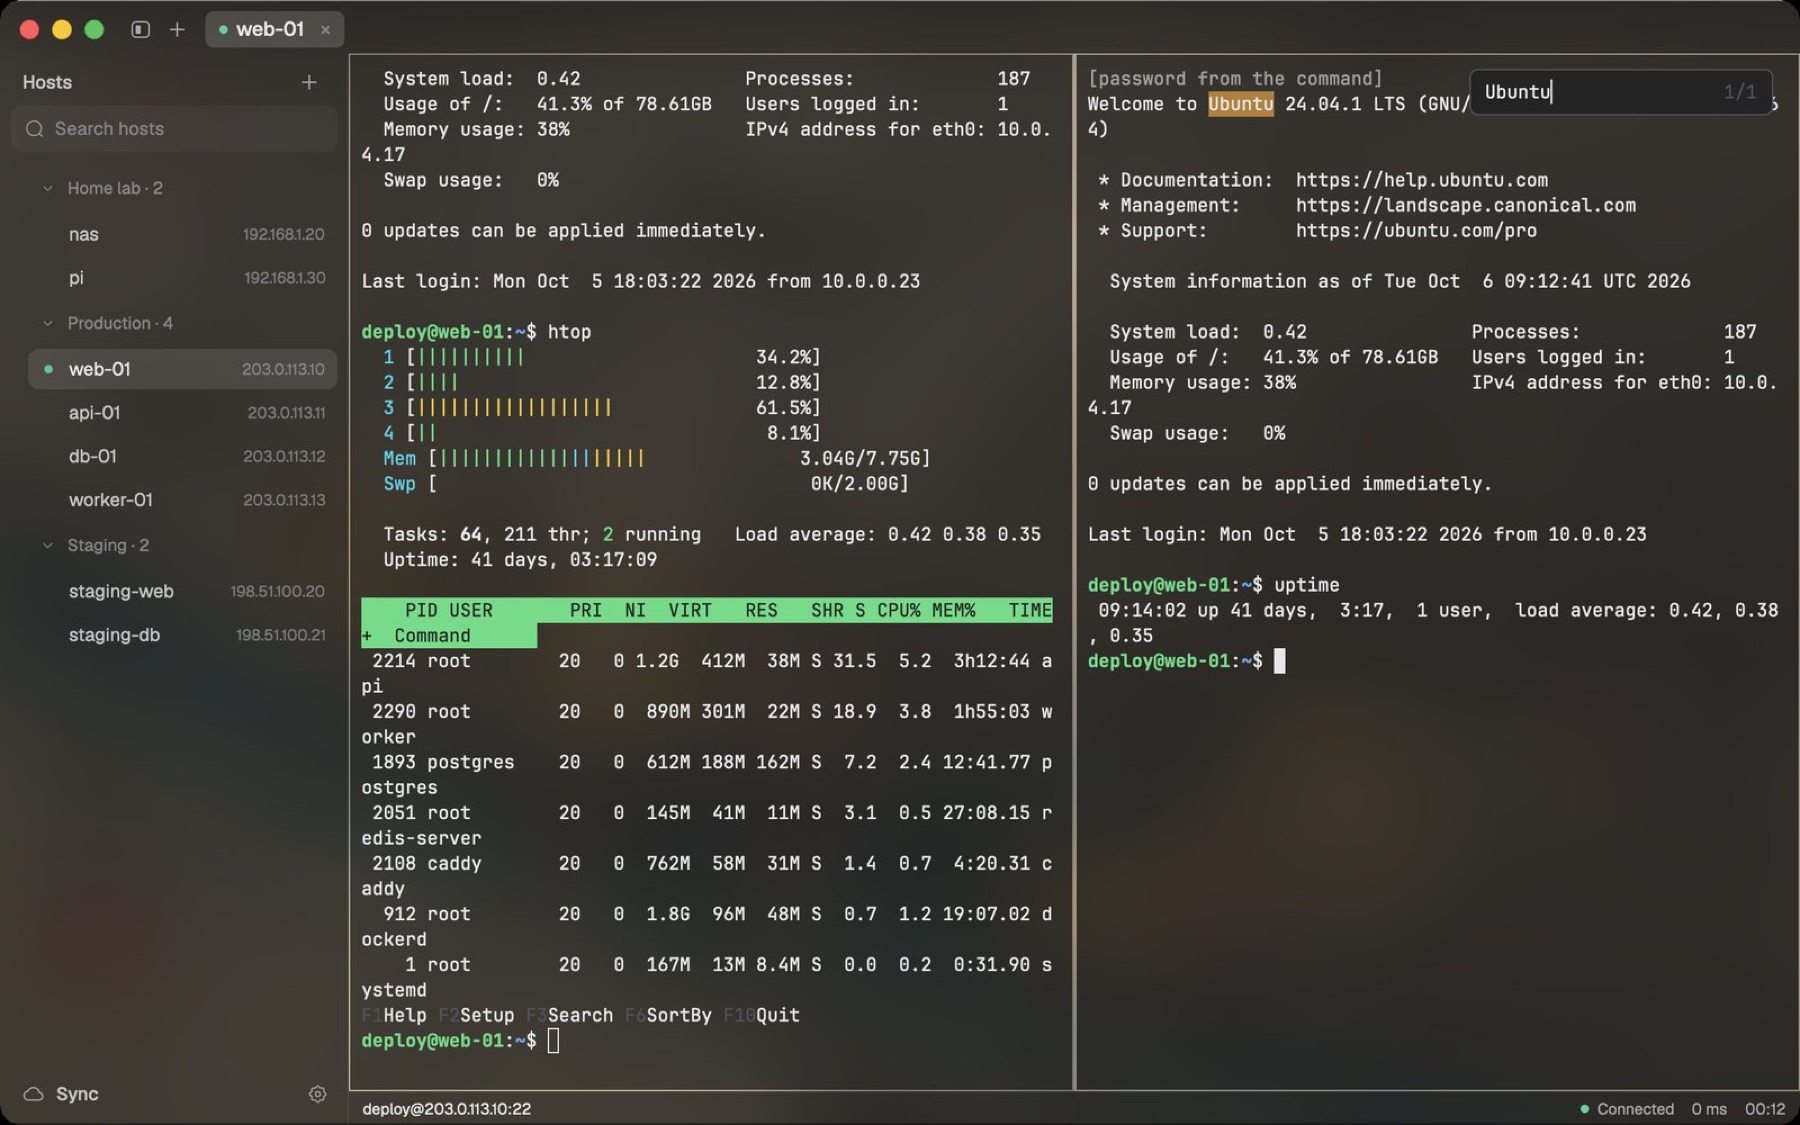Switch to the web-01 tab
The image size is (1800, 1125).
click(x=274, y=29)
